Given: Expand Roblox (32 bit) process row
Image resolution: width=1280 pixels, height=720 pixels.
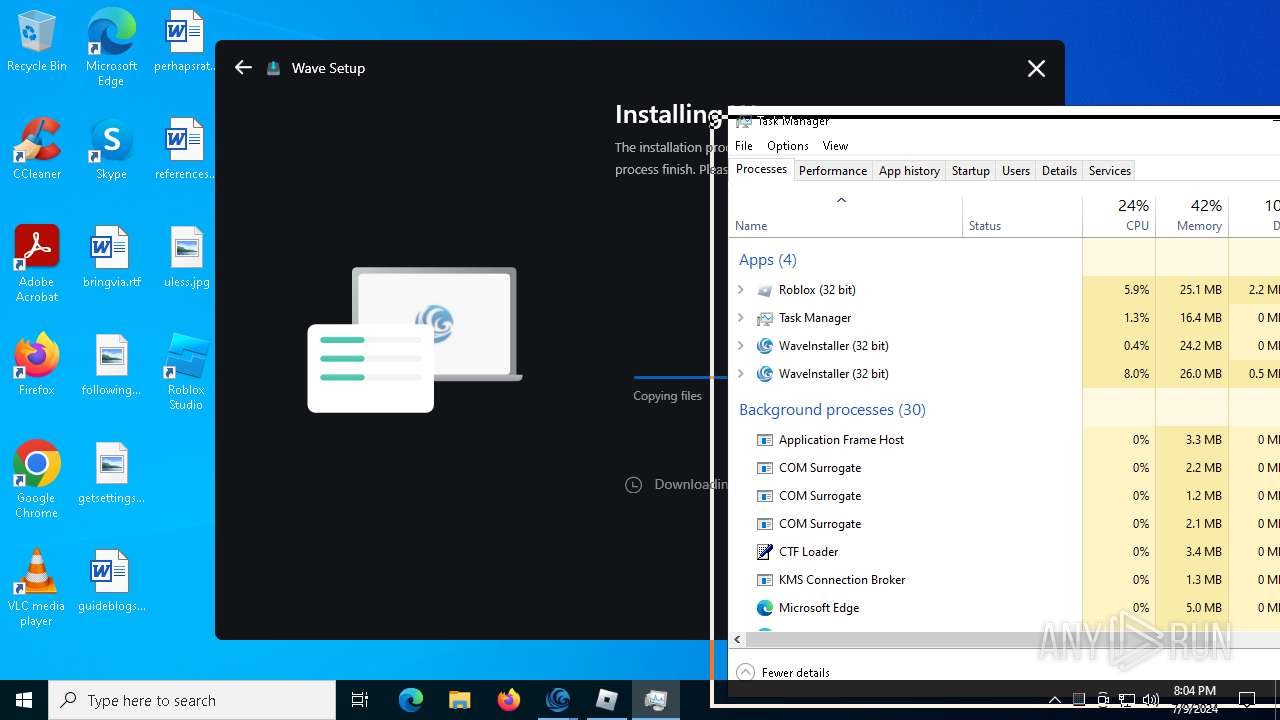Looking at the screenshot, I should point(741,290).
